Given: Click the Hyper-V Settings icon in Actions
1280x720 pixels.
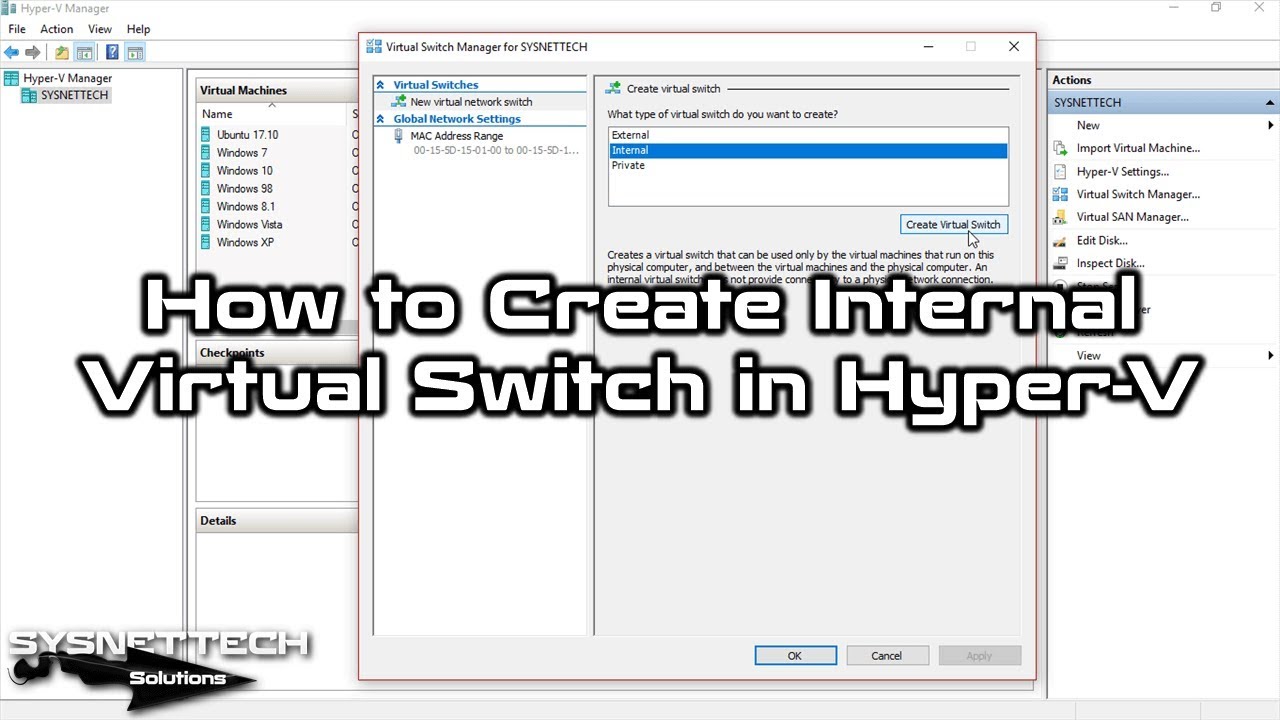Looking at the screenshot, I should pyautogui.click(x=1060, y=171).
